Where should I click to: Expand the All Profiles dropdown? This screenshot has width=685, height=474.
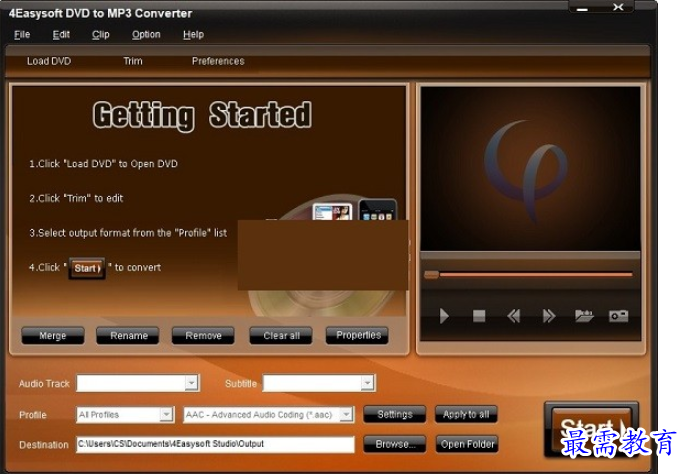click(x=166, y=414)
